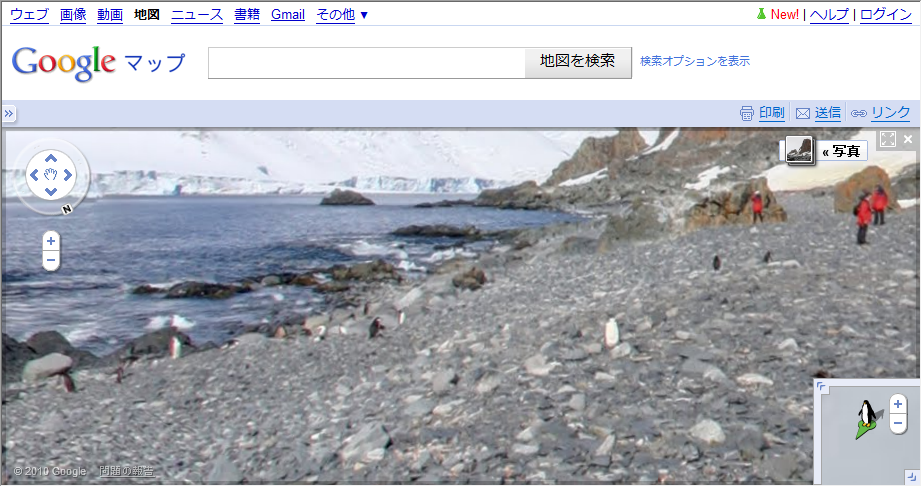Collapse the mini map with the corner arrow
This screenshot has width=922, height=487.
(x=821, y=387)
